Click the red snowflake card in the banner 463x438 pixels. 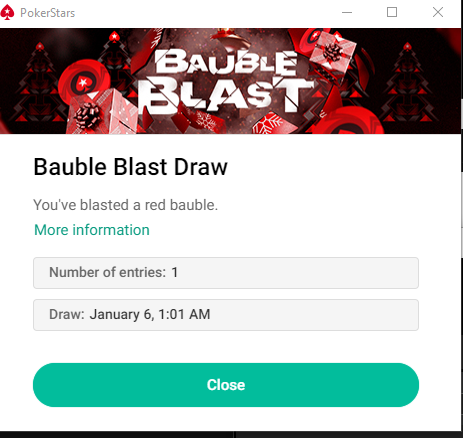(x=273, y=124)
